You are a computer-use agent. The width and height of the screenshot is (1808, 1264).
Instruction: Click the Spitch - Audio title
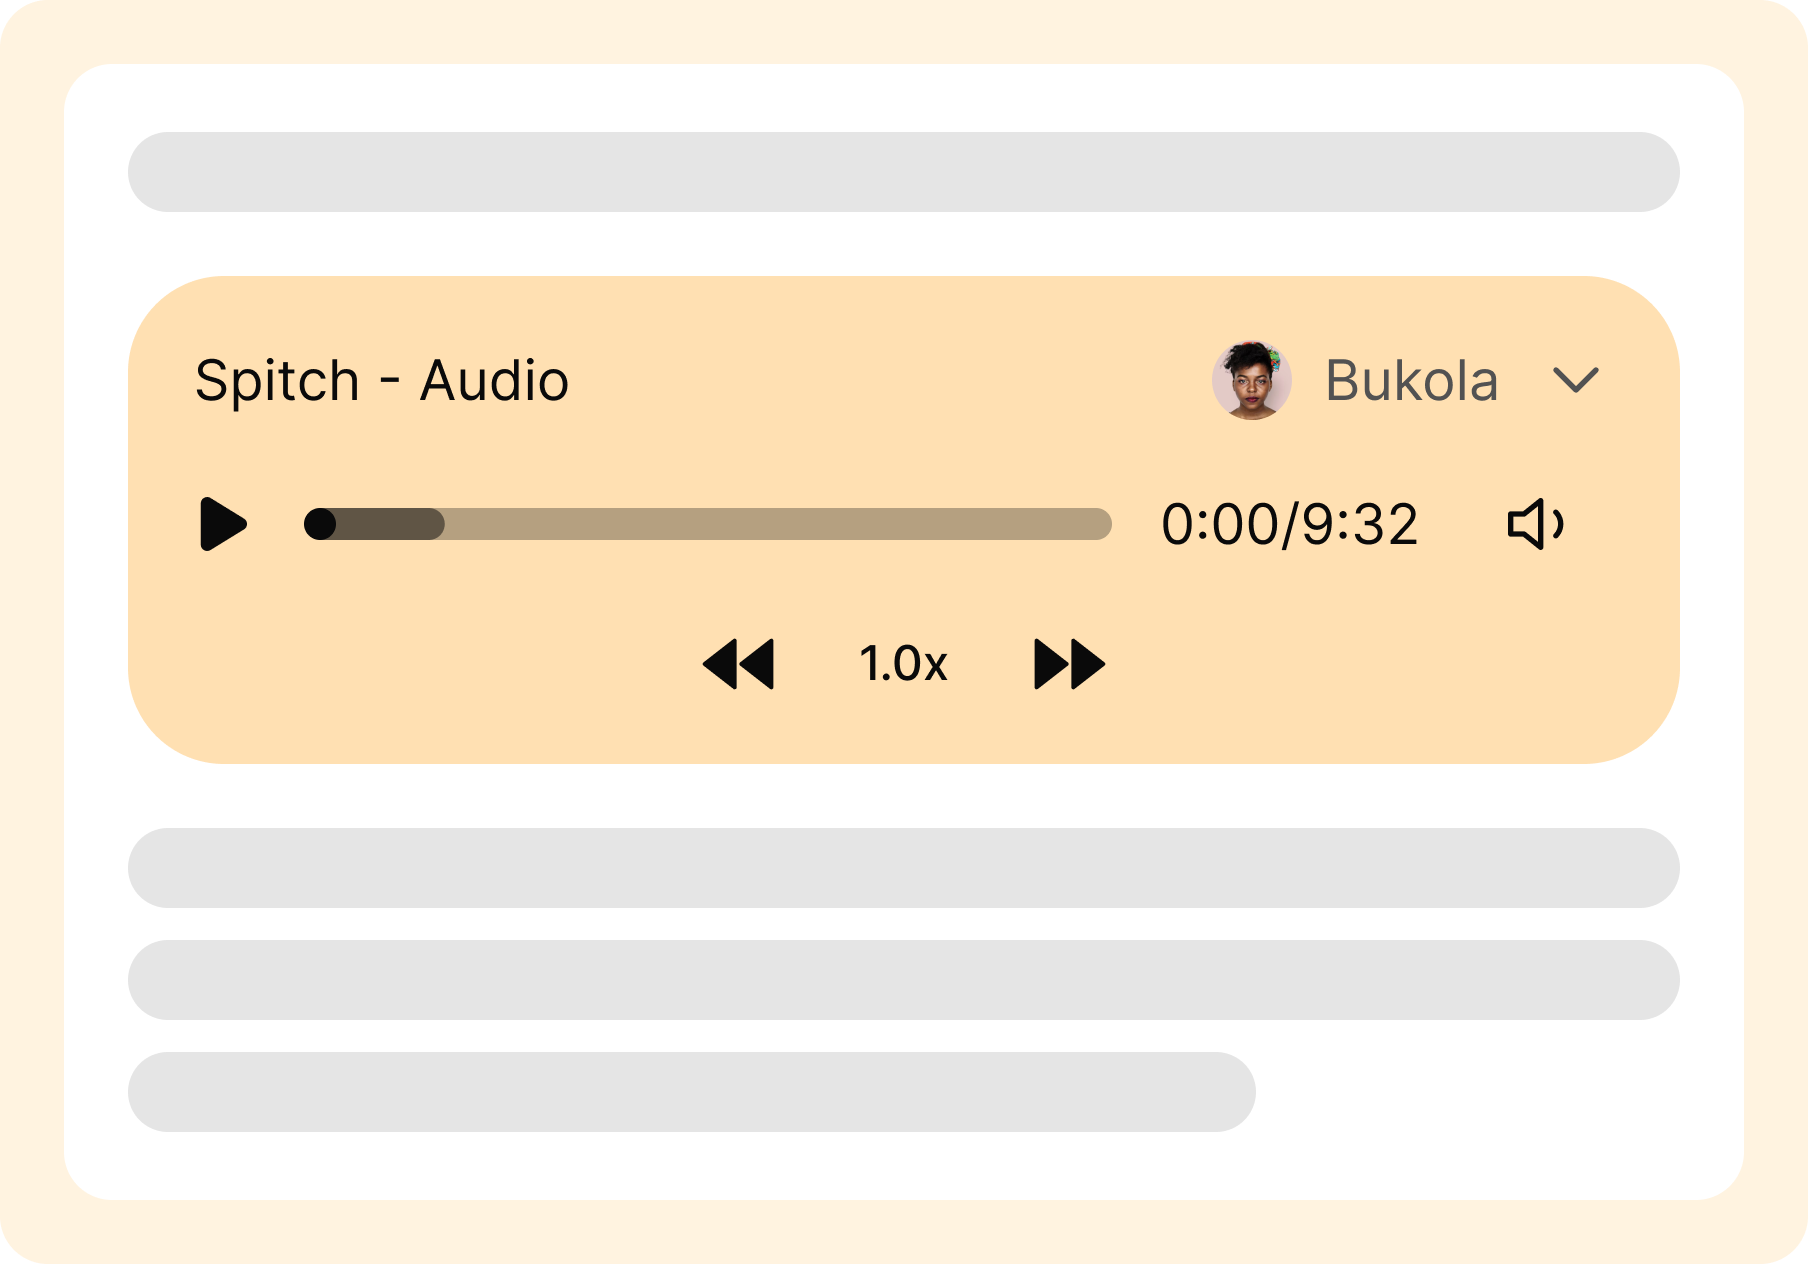tap(381, 381)
